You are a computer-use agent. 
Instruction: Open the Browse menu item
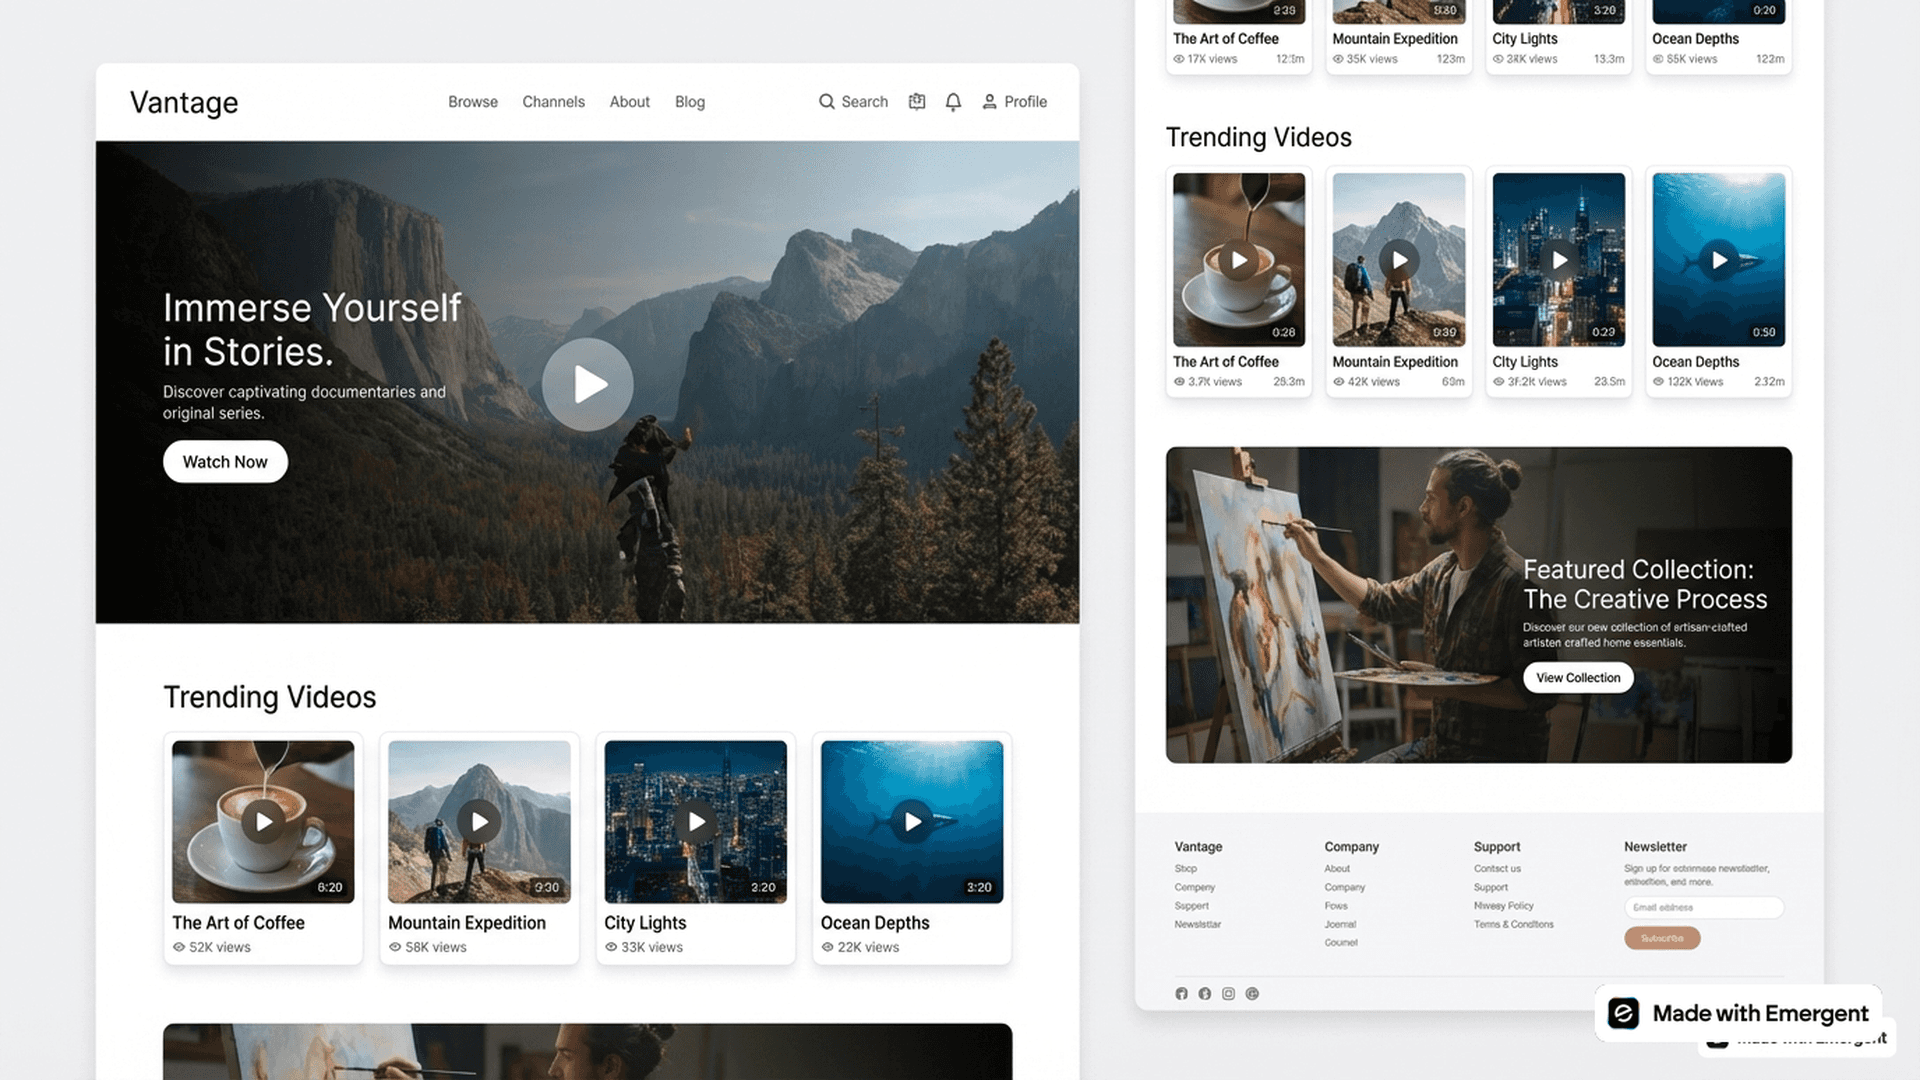coord(472,101)
